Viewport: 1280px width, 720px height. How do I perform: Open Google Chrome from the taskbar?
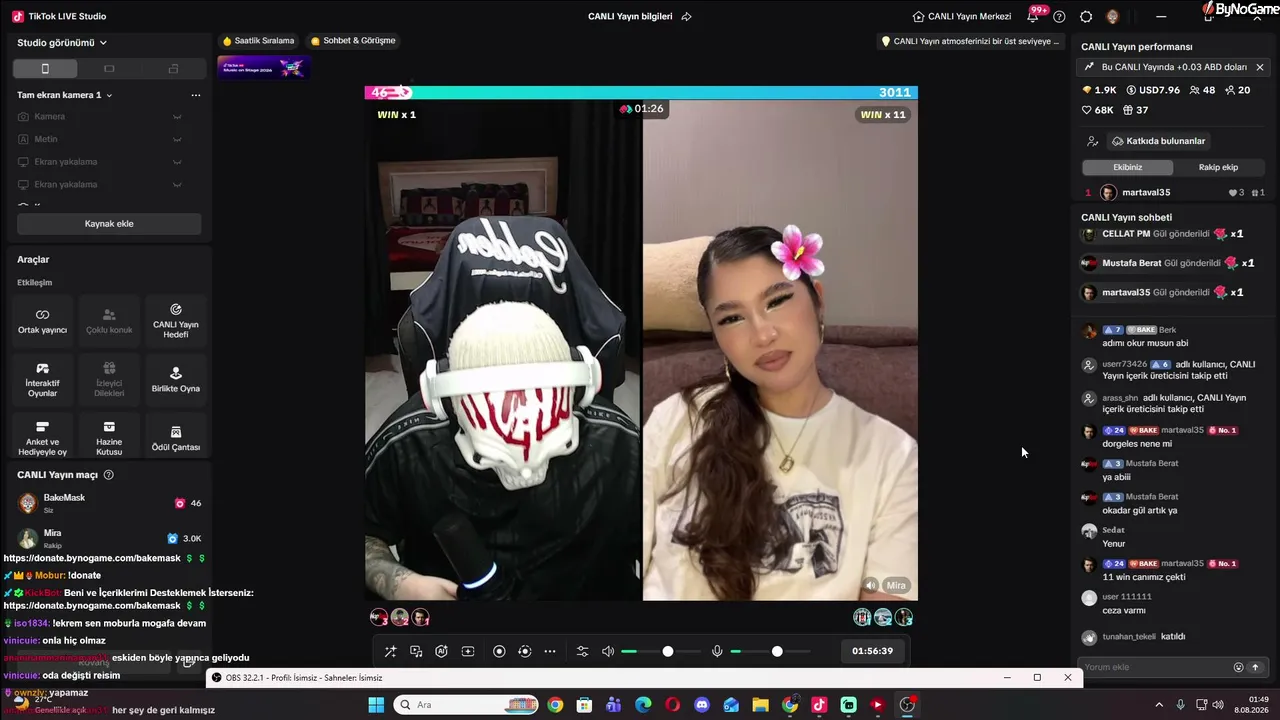(555, 705)
